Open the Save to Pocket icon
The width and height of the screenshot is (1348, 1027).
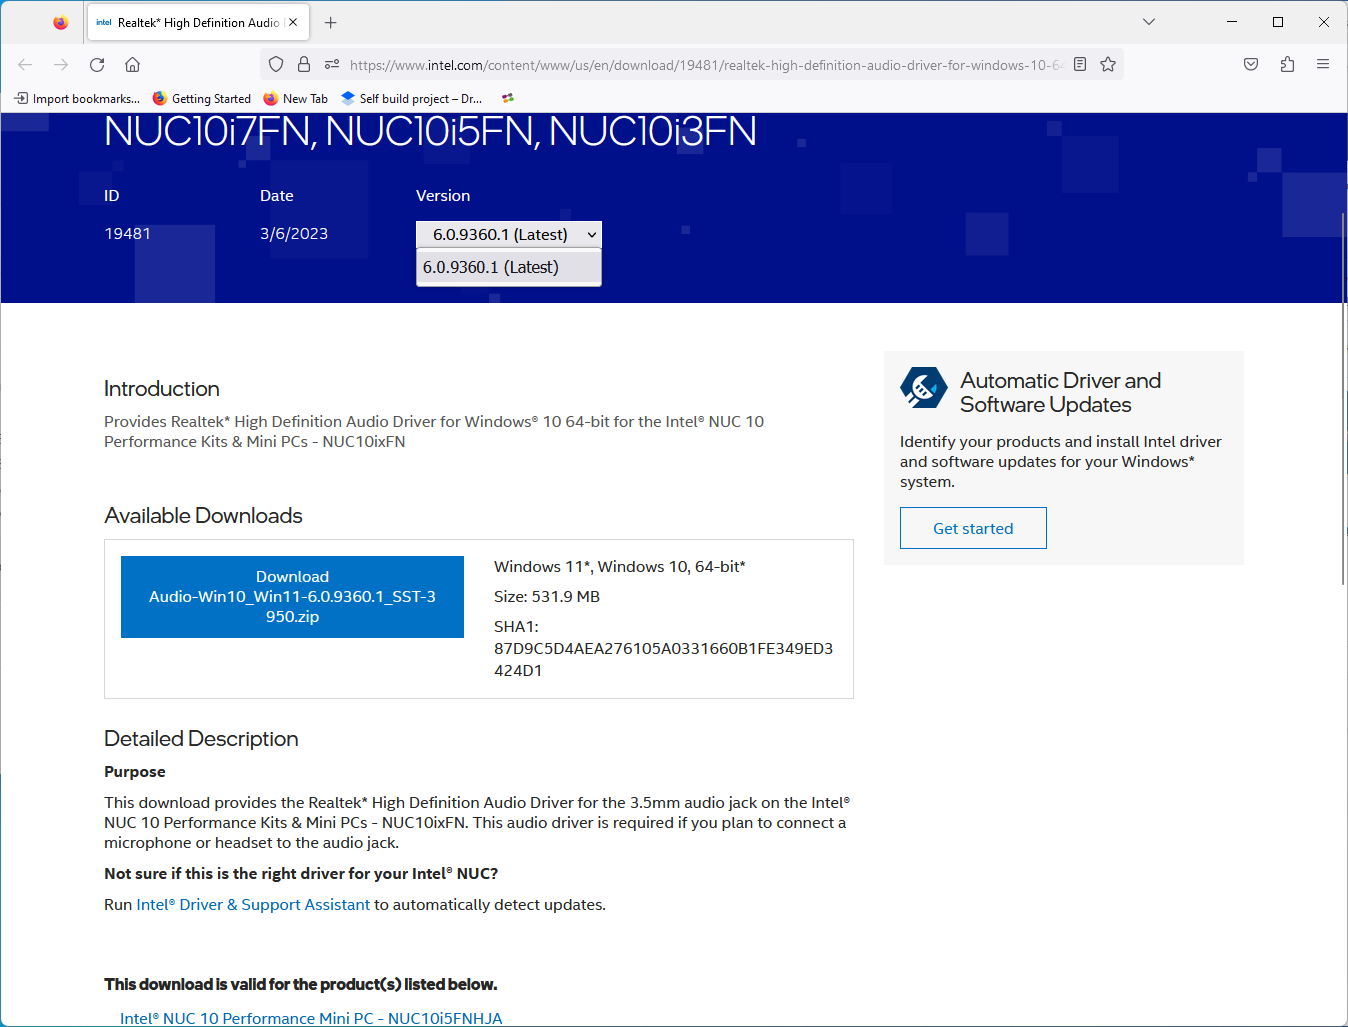(x=1251, y=65)
